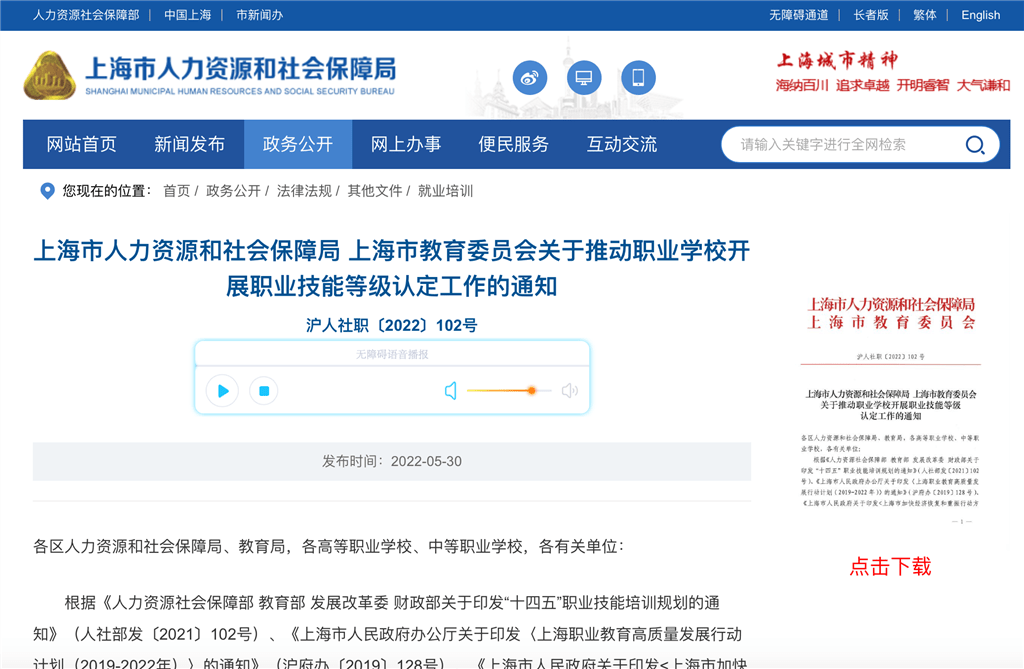
Task: Click the keyword search input field
Action: pyautogui.click(x=840, y=145)
